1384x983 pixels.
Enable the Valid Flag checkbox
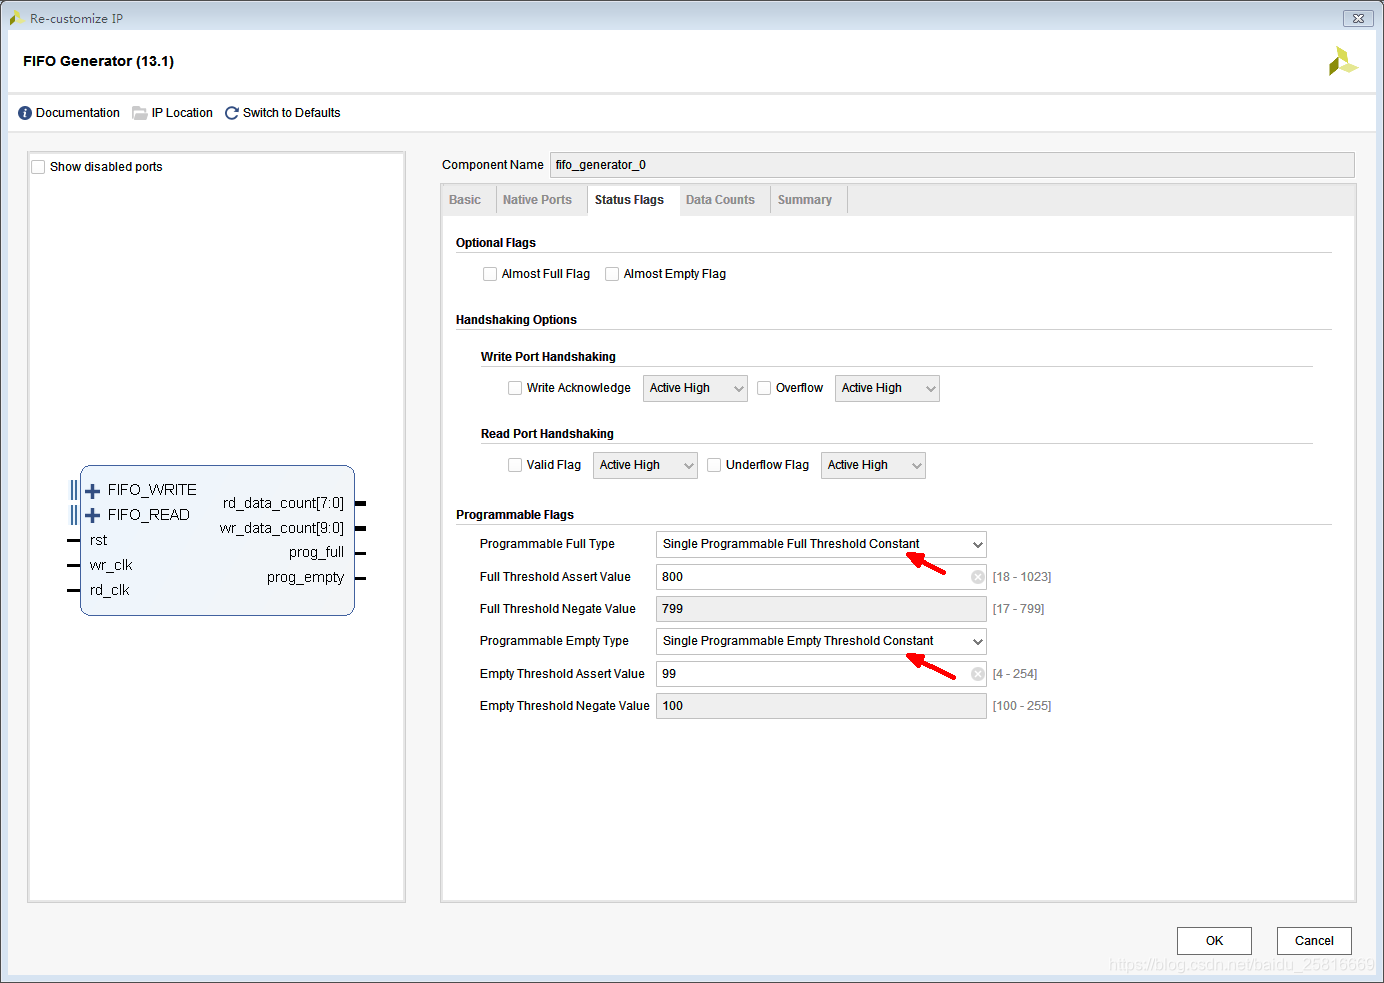pyautogui.click(x=515, y=465)
